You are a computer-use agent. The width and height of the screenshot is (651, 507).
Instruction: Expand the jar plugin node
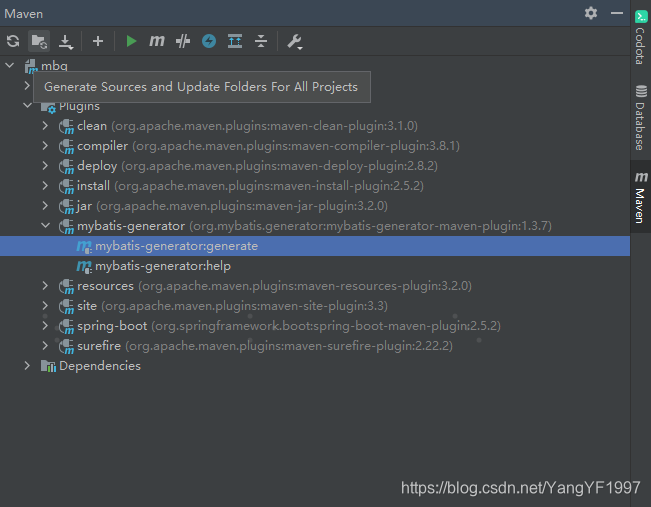tap(45, 206)
